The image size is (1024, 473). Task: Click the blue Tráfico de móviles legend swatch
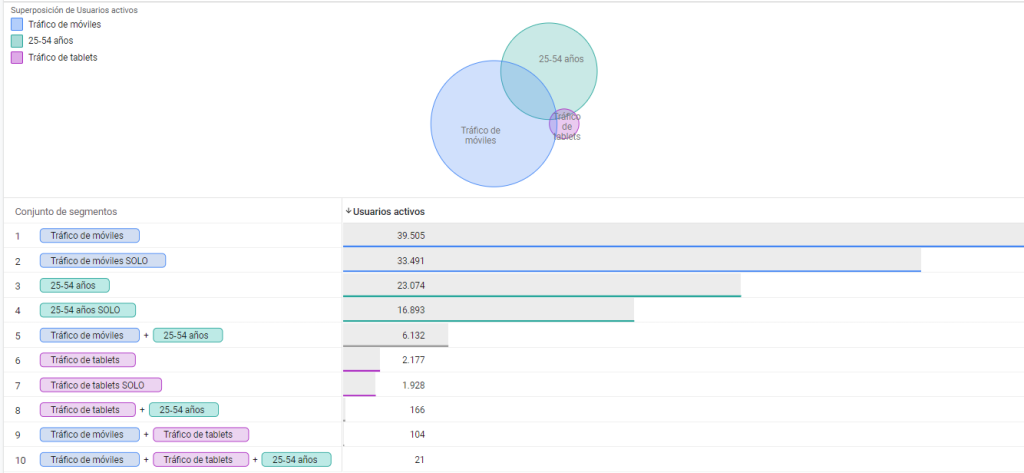coord(17,24)
